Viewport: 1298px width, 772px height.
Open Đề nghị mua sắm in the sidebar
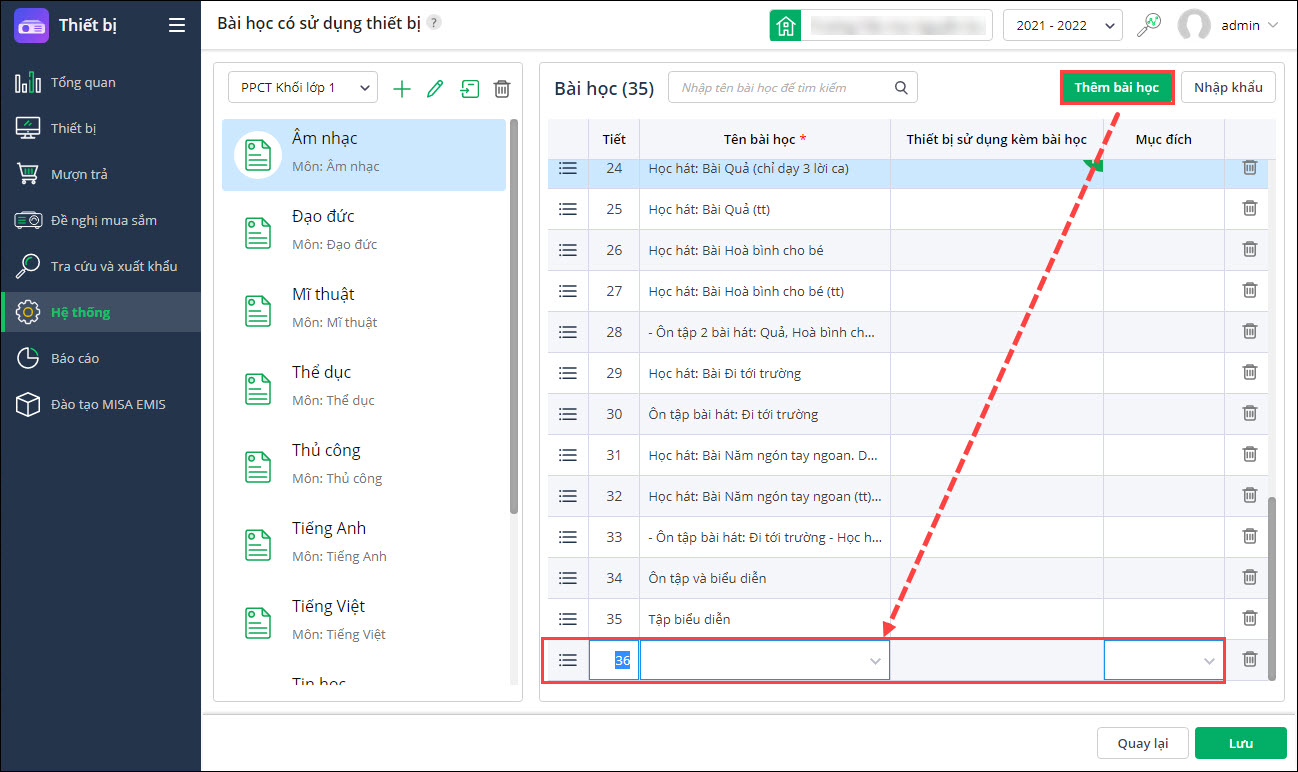coord(100,220)
